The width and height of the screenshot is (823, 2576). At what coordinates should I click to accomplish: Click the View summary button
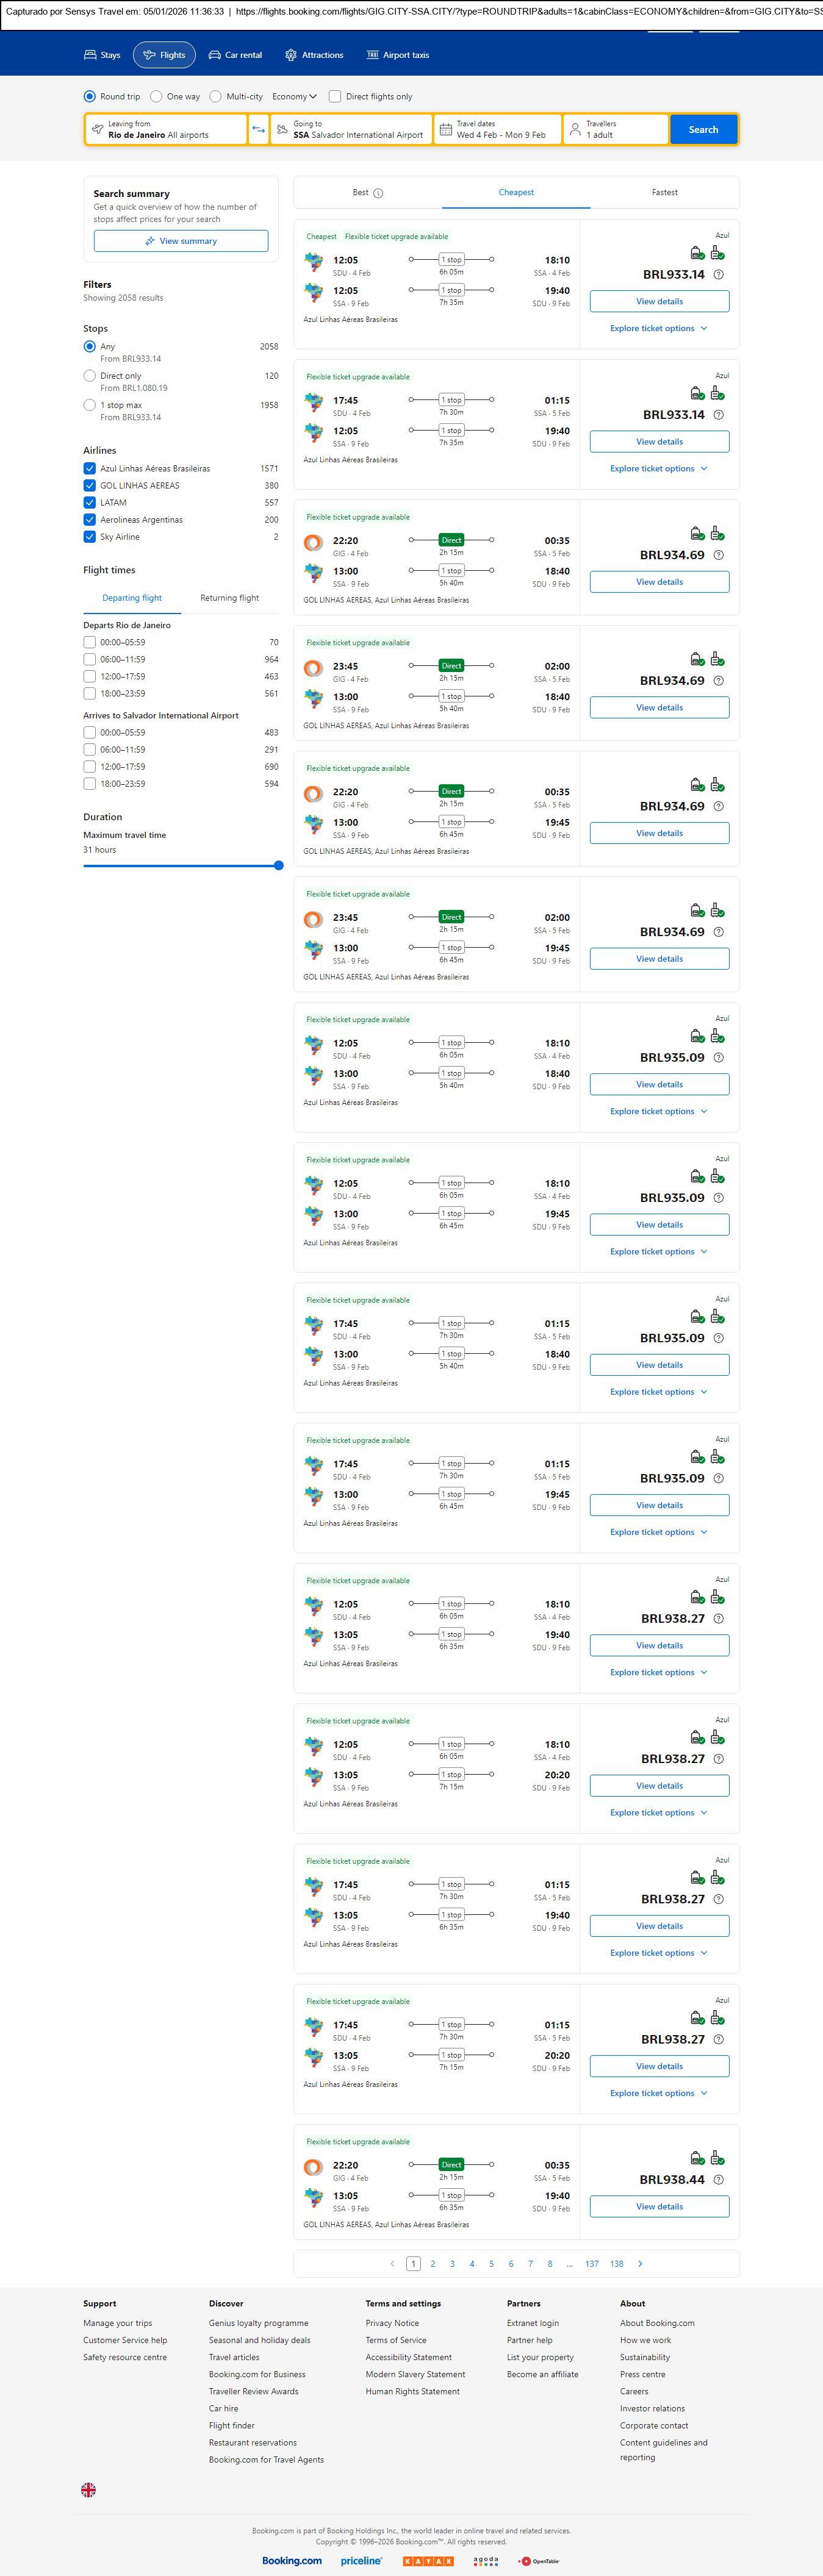(x=181, y=241)
